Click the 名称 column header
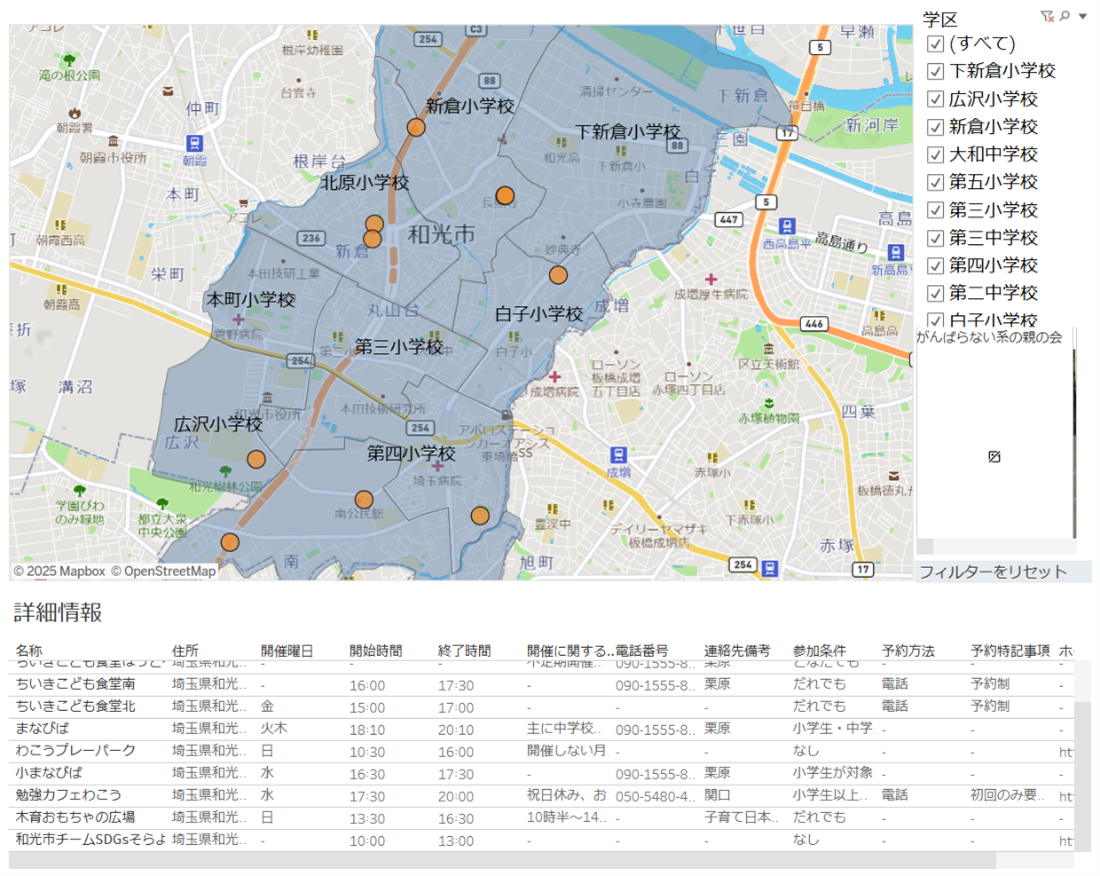This screenshot has width=1100, height=876. [29, 651]
